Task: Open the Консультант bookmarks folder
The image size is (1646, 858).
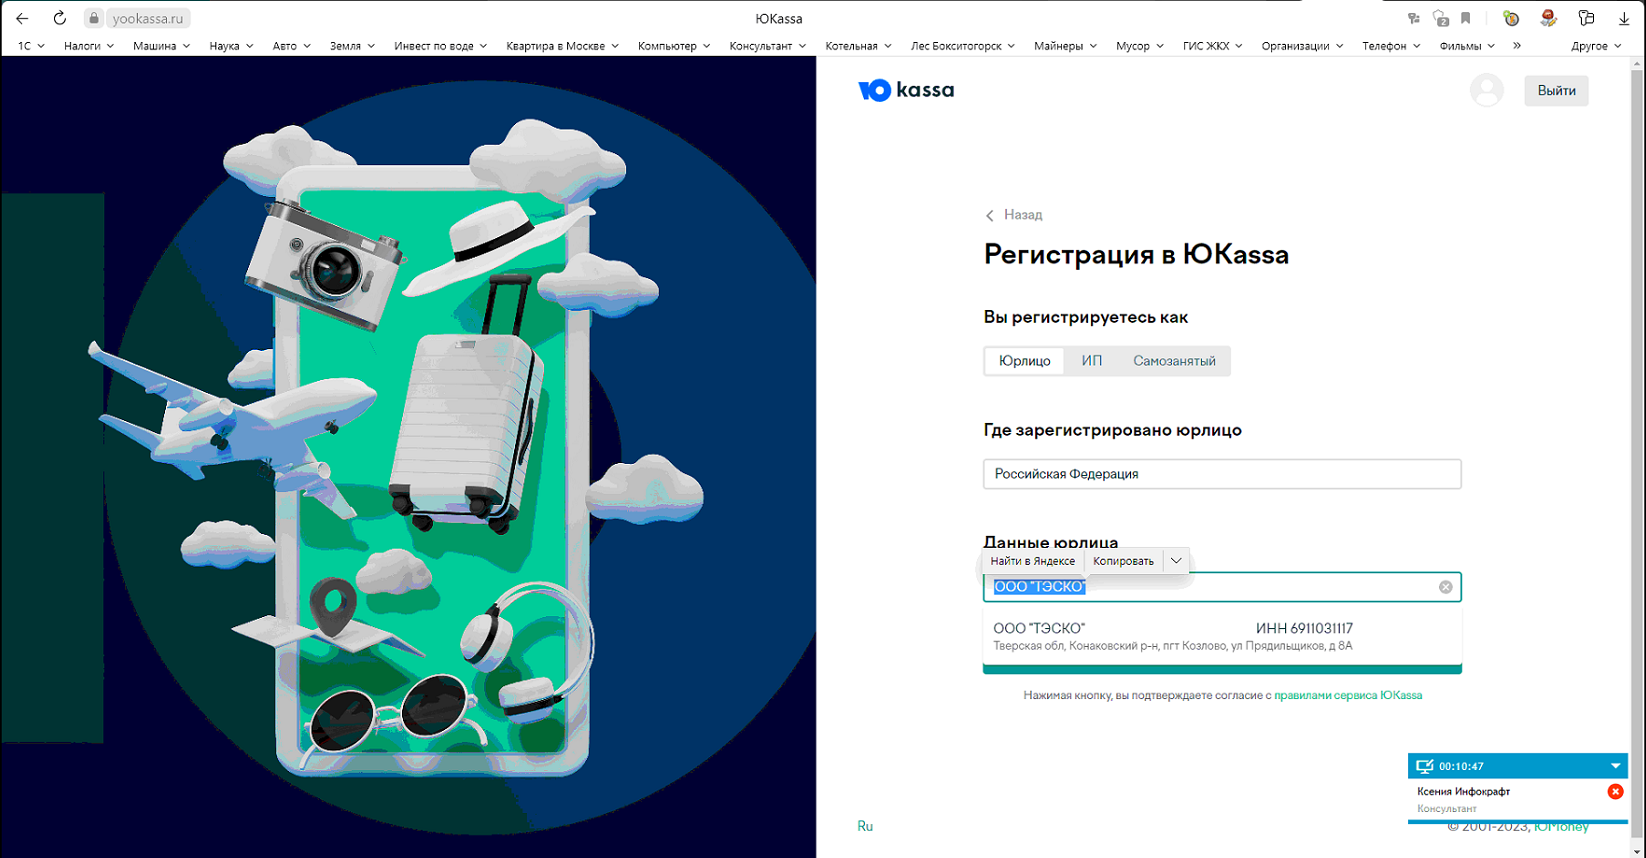Action: 767,46
